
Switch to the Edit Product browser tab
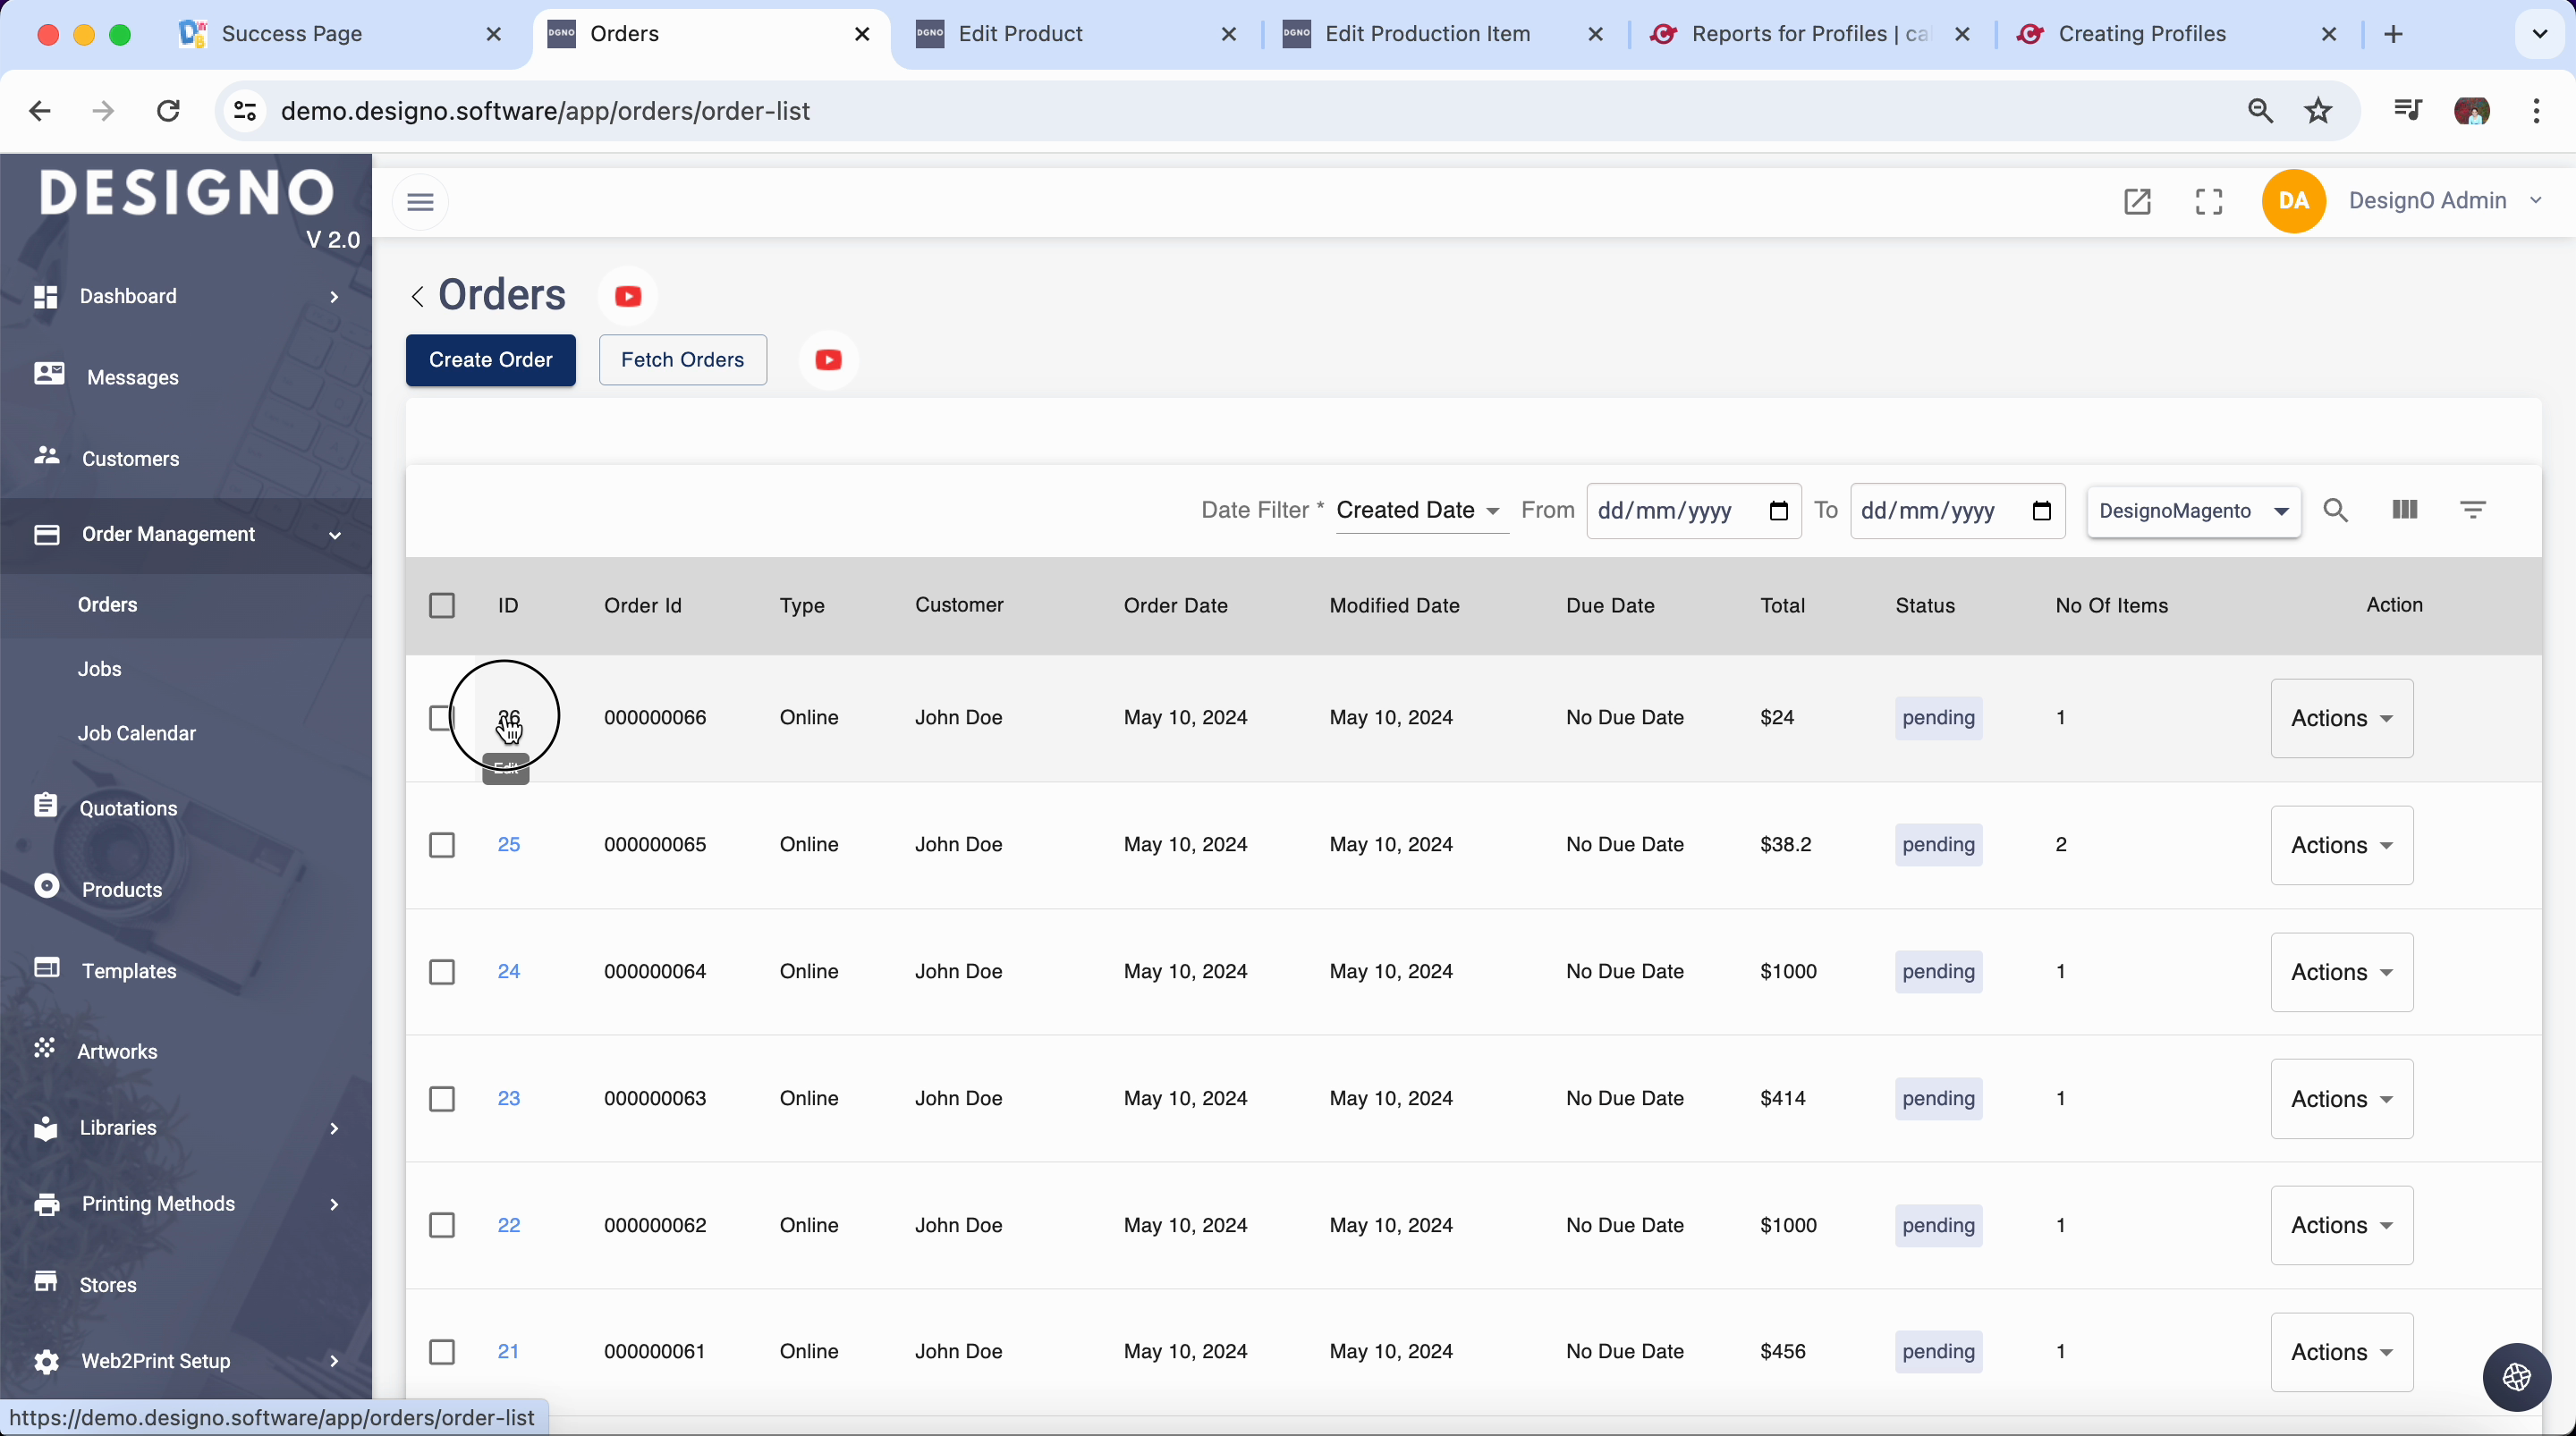click(x=1020, y=34)
